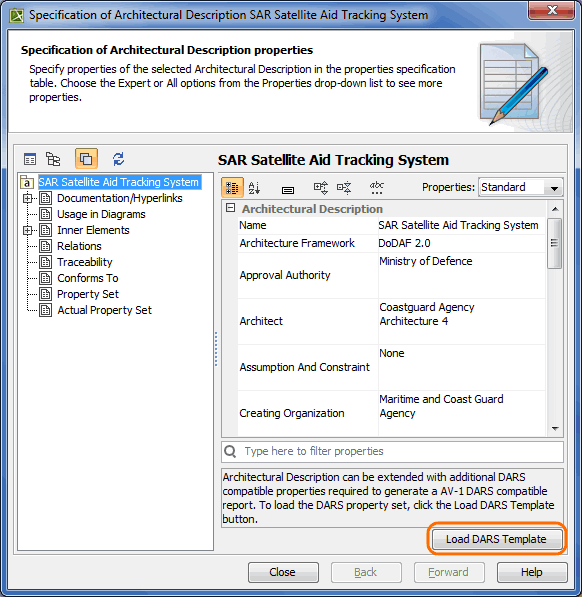Click the abc text display icon

376,188
